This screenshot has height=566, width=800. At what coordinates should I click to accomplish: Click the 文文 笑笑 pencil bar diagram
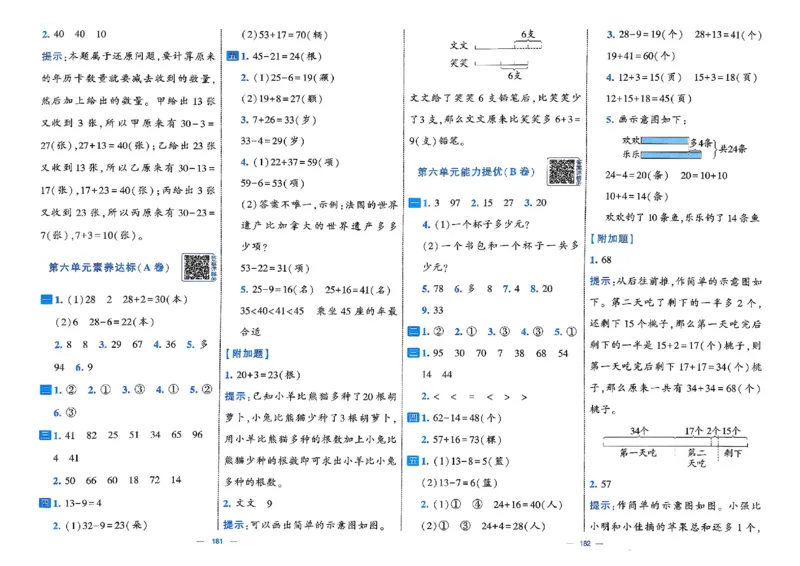click(x=495, y=55)
